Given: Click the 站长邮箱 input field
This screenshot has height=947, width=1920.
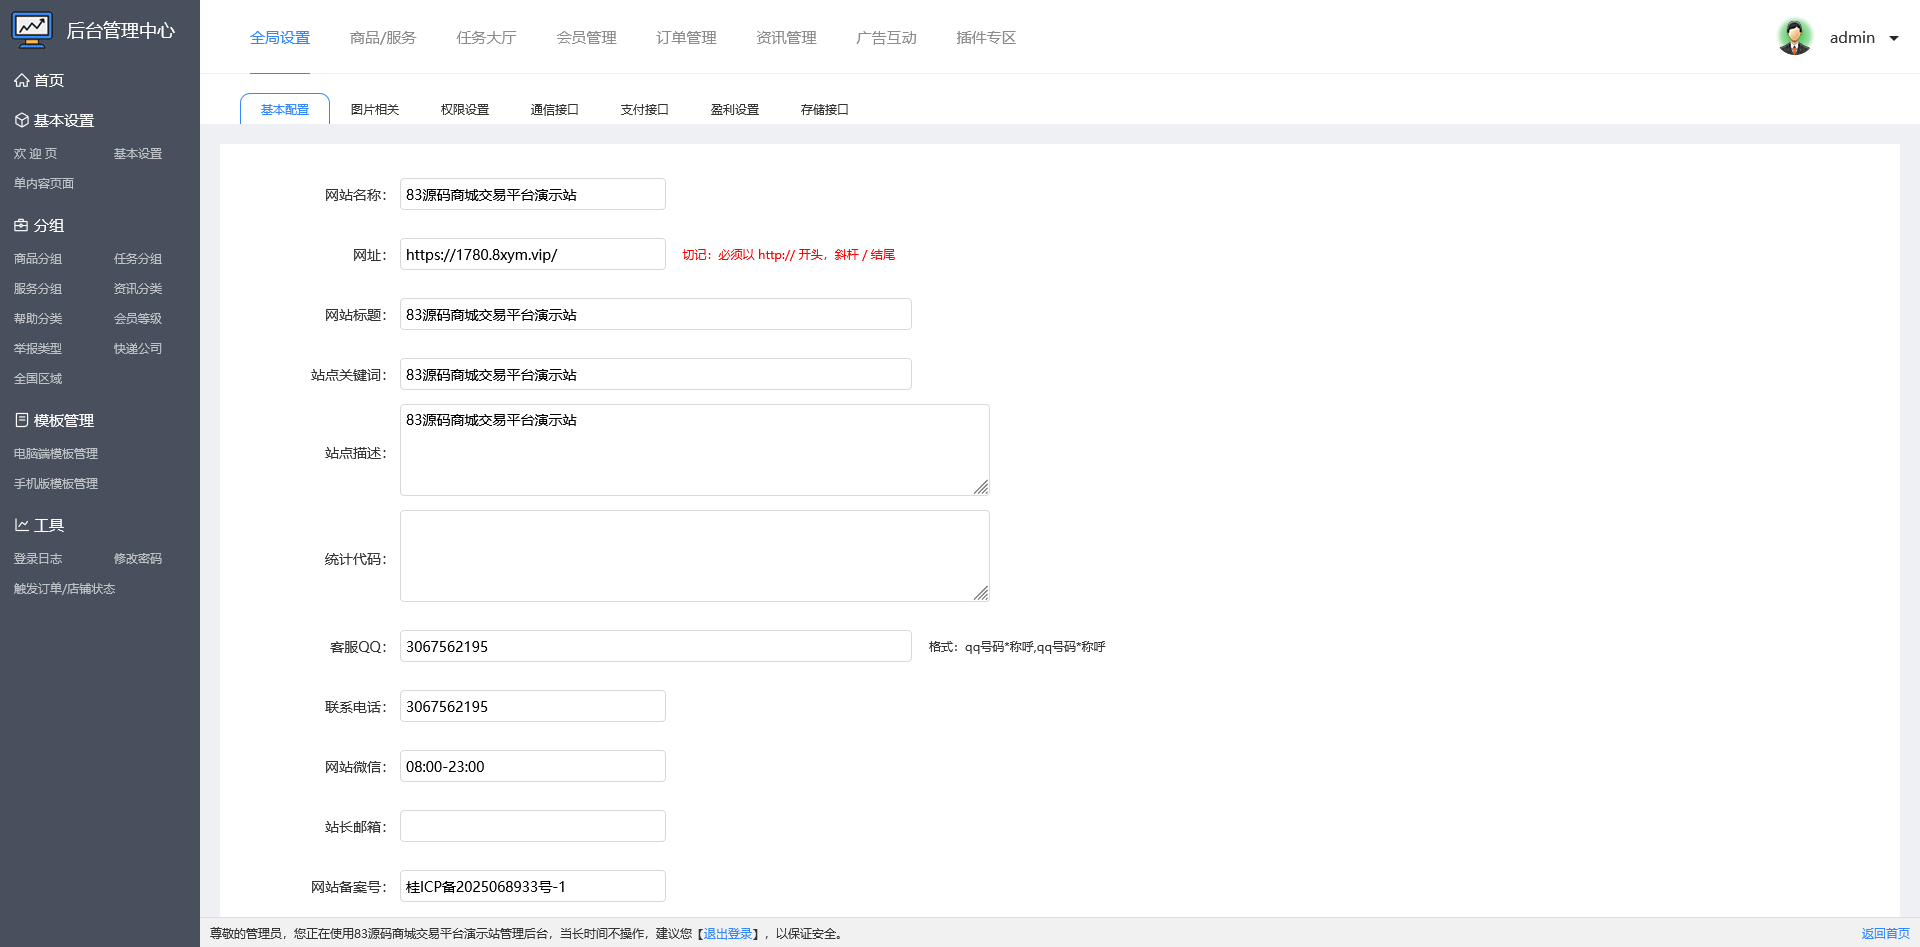Looking at the screenshot, I should pyautogui.click(x=533, y=826).
